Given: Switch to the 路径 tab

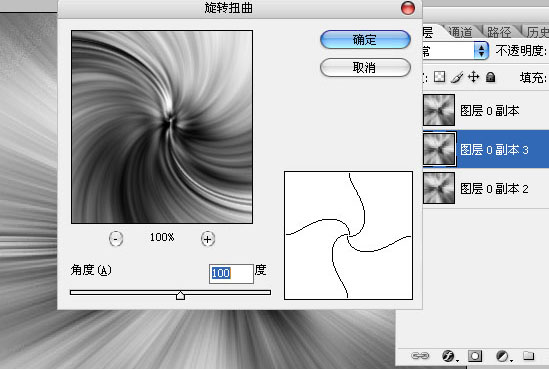Looking at the screenshot, I should [499, 32].
